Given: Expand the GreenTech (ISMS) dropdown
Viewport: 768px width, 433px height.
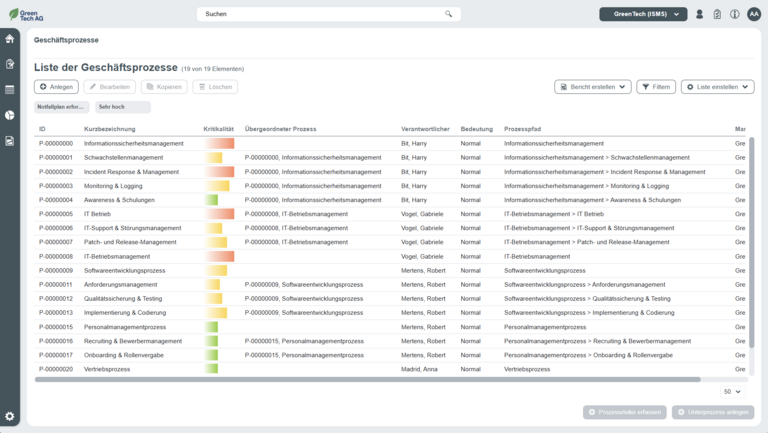Looking at the screenshot, I should (x=643, y=14).
